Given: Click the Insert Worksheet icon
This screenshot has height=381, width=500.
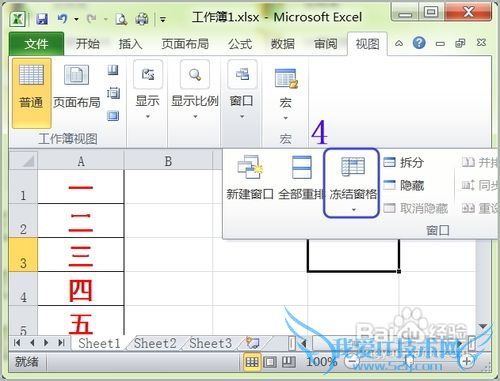Looking at the screenshot, I should 253,343.
